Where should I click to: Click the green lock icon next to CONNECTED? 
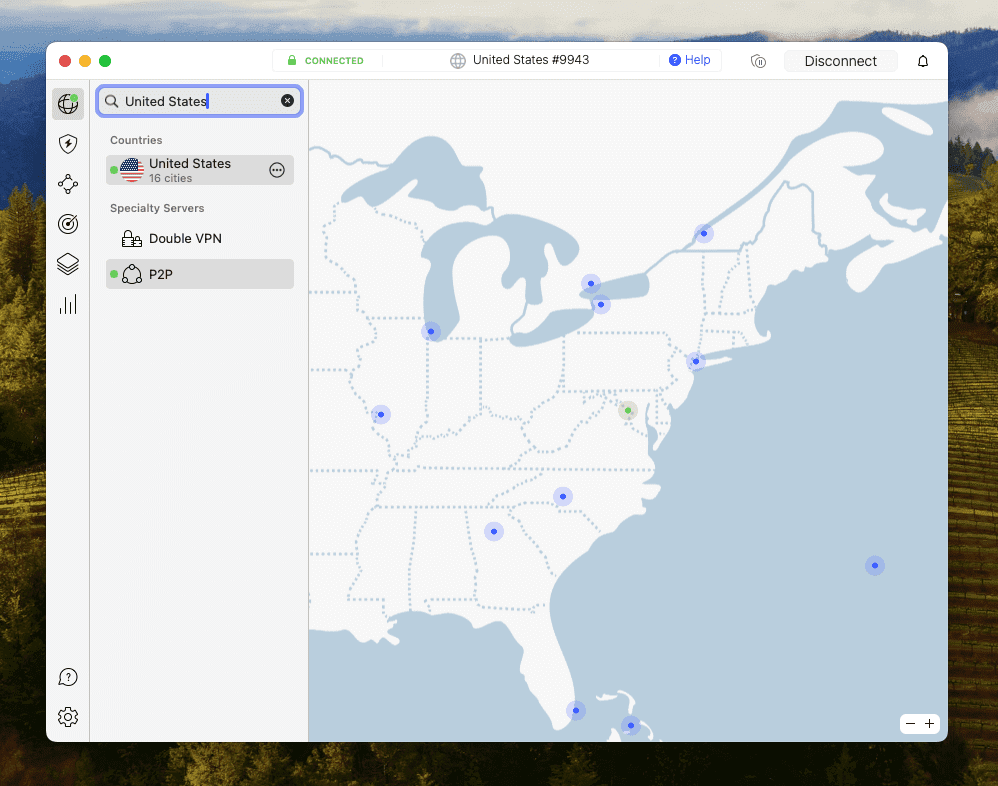click(x=292, y=60)
